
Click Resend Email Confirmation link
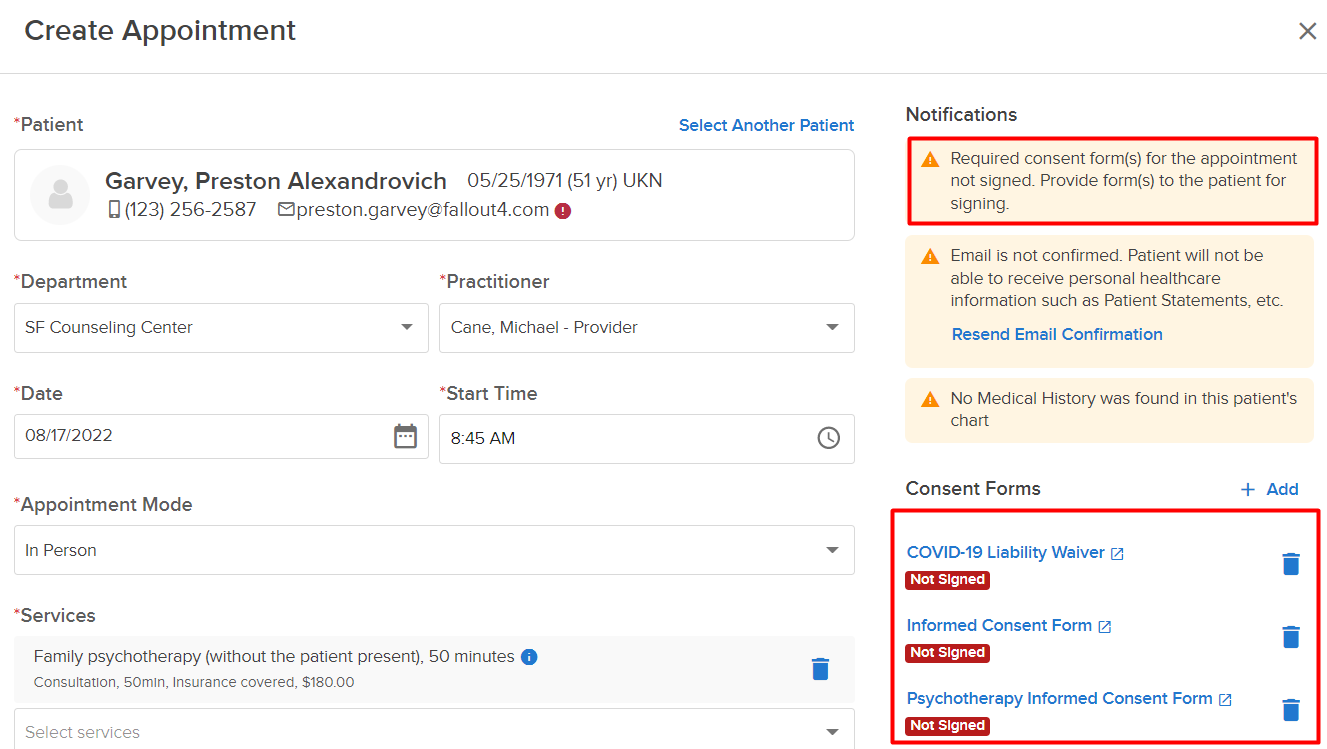(1057, 334)
